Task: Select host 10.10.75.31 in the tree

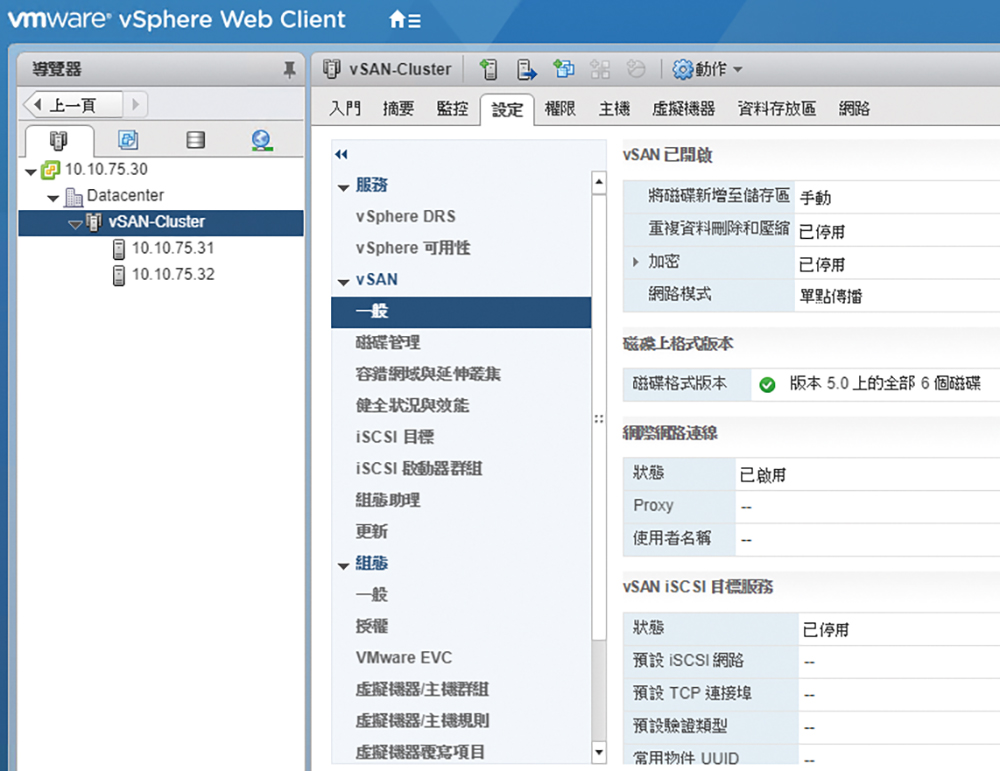Action: click(x=173, y=248)
